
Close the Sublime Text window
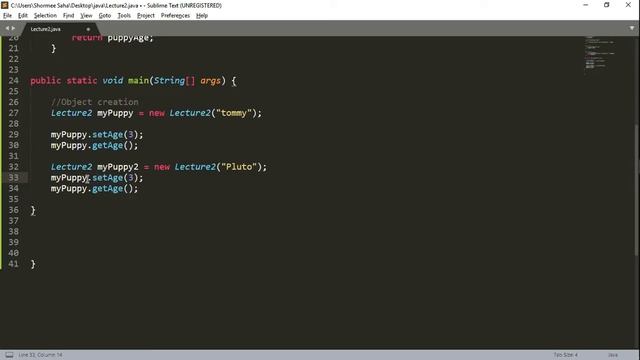(628, 5)
